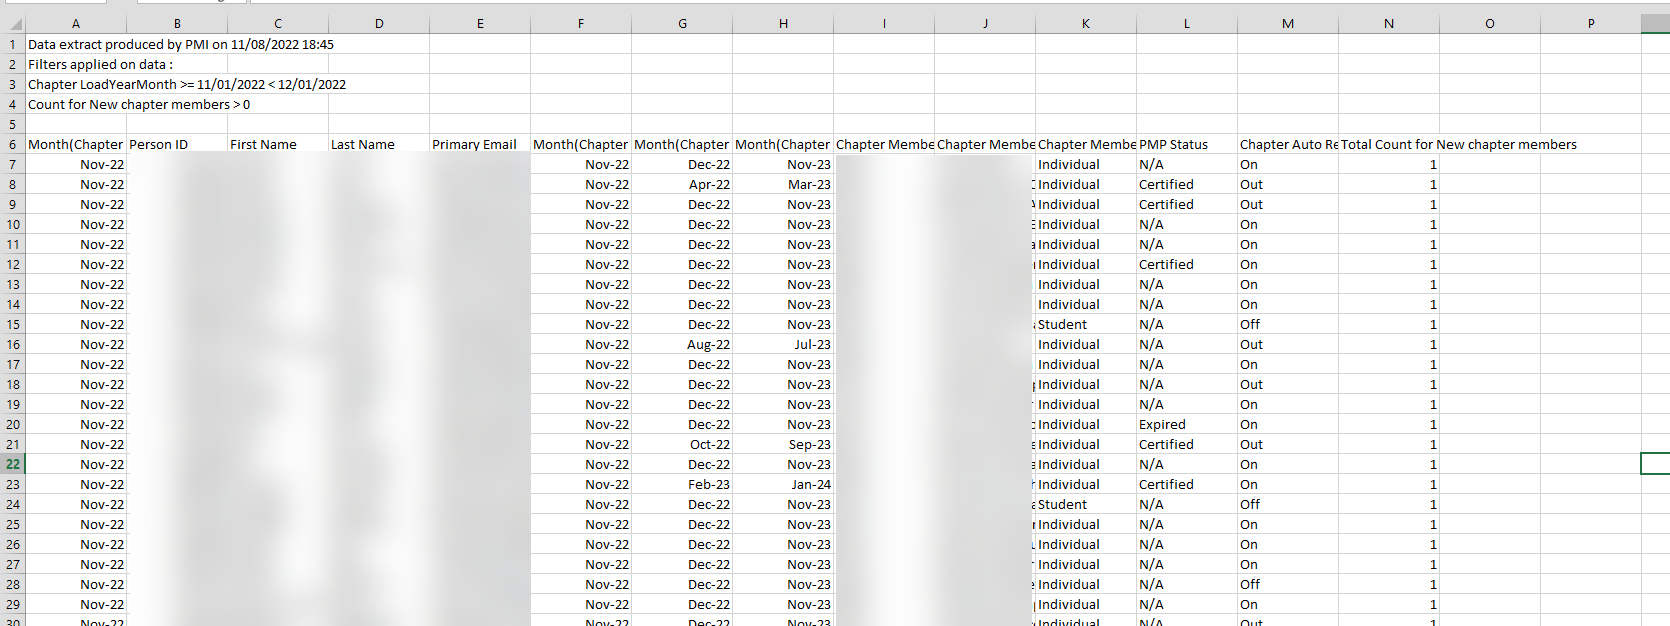This screenshot has height=626, width=1670.
Task: Select the 'Feb-23' cell
Action: pos(682,484)
